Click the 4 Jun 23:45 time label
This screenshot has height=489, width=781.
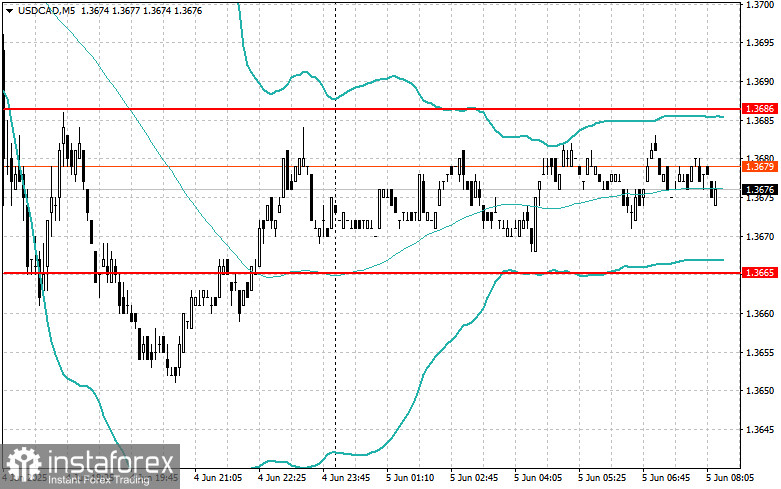coord(346,478)
